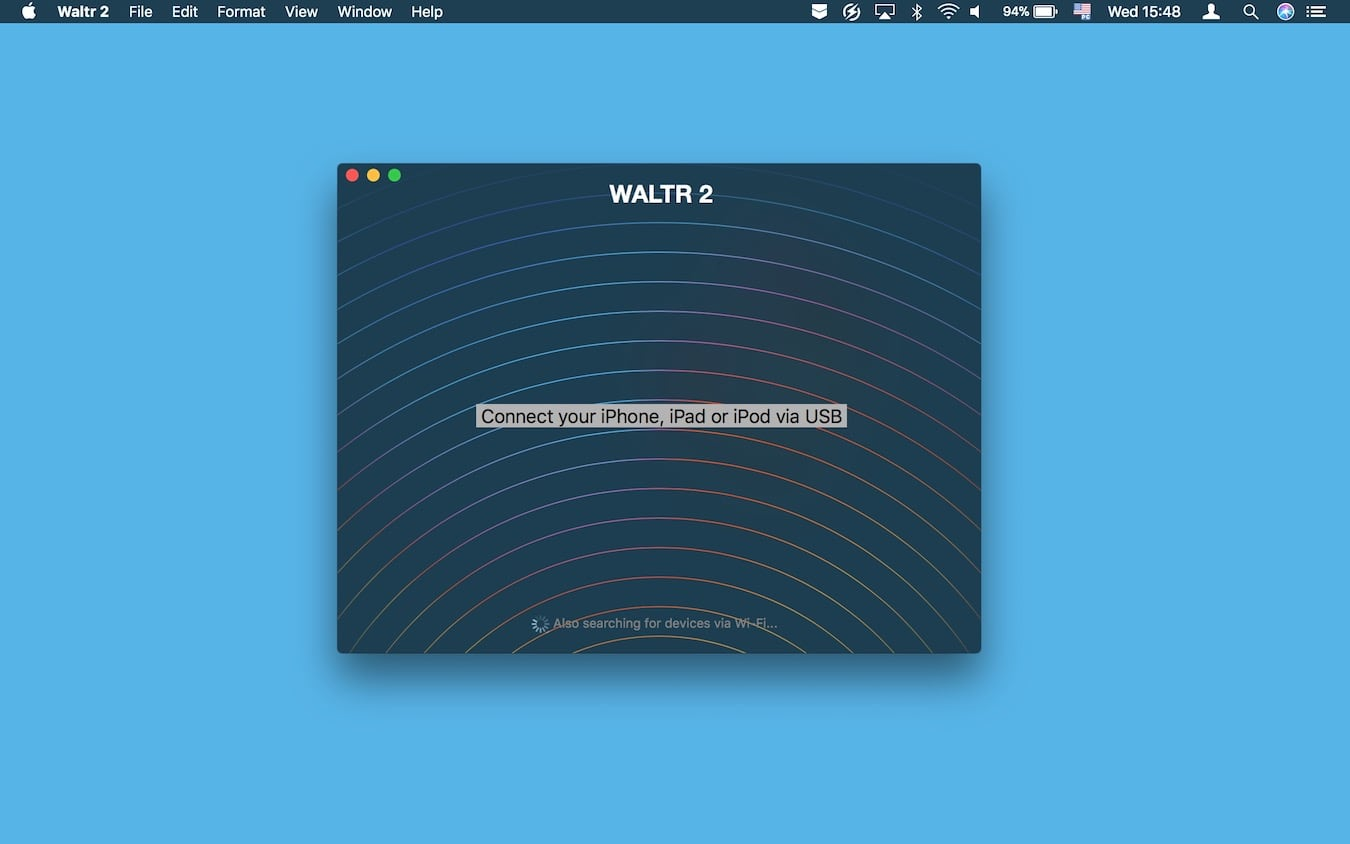Click the WALTR 2 window title

(661, 194)
